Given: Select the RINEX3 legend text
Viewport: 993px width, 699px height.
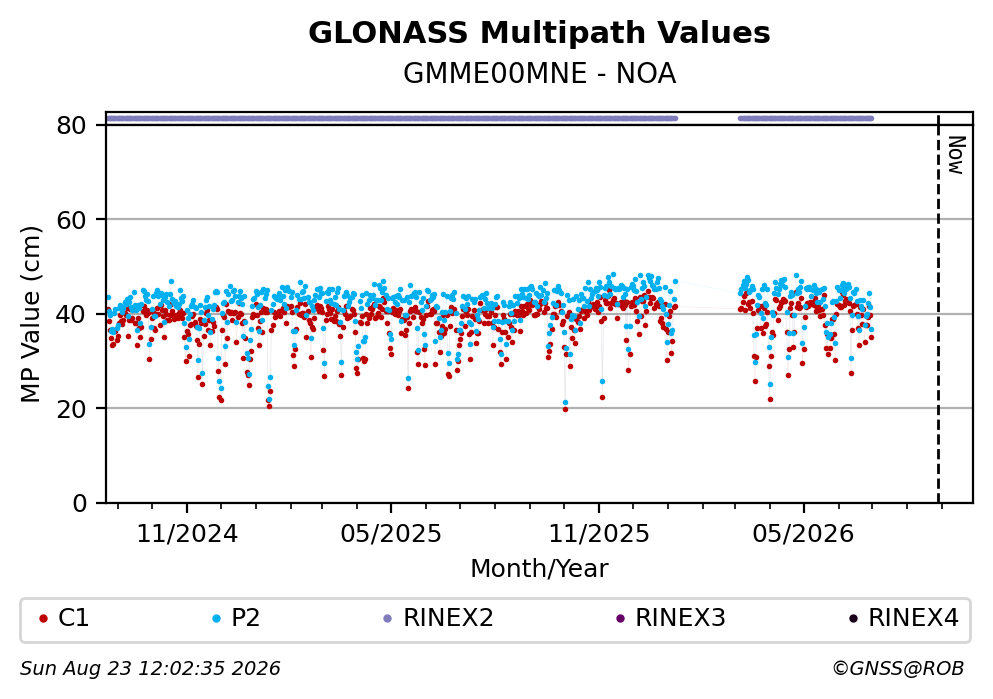Looking at the screenshot, I should [x=680, y=618].
